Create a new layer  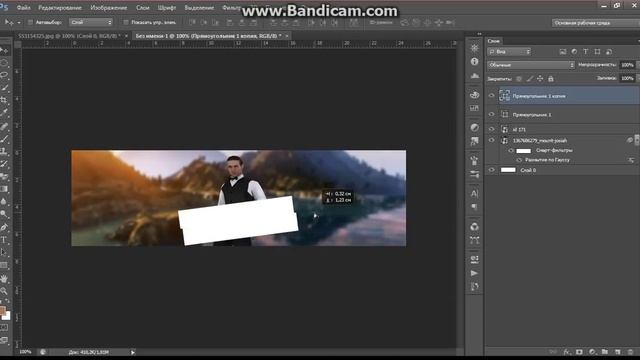(x=618, y=351)
